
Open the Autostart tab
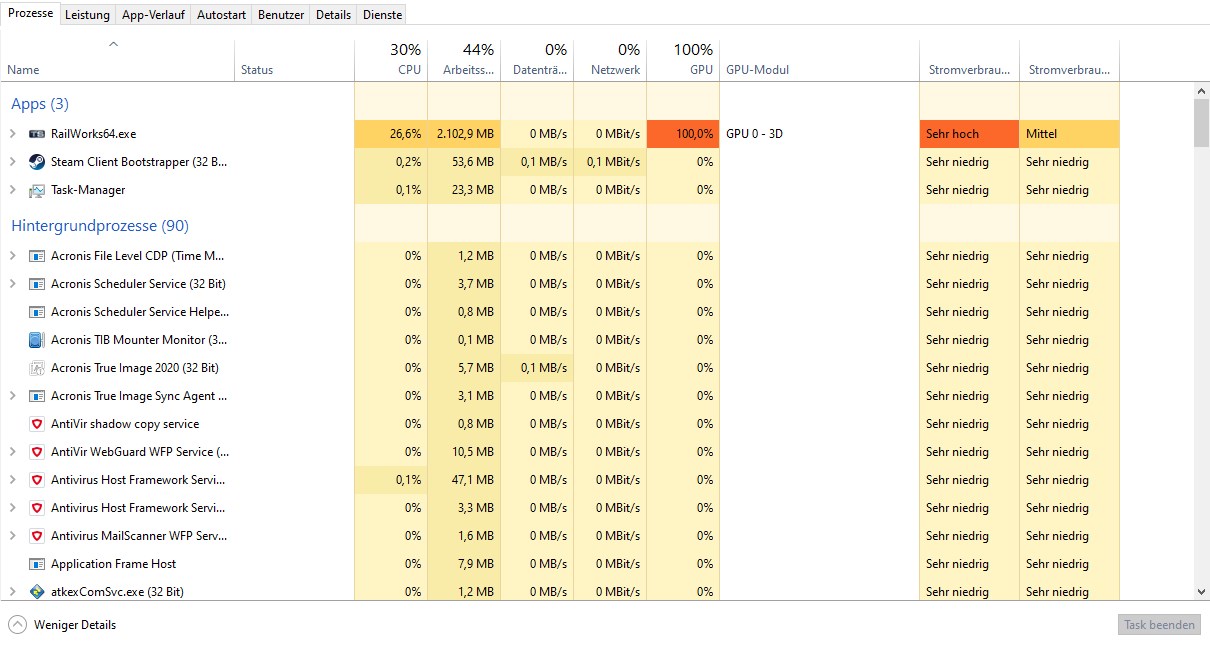point(221,15)
